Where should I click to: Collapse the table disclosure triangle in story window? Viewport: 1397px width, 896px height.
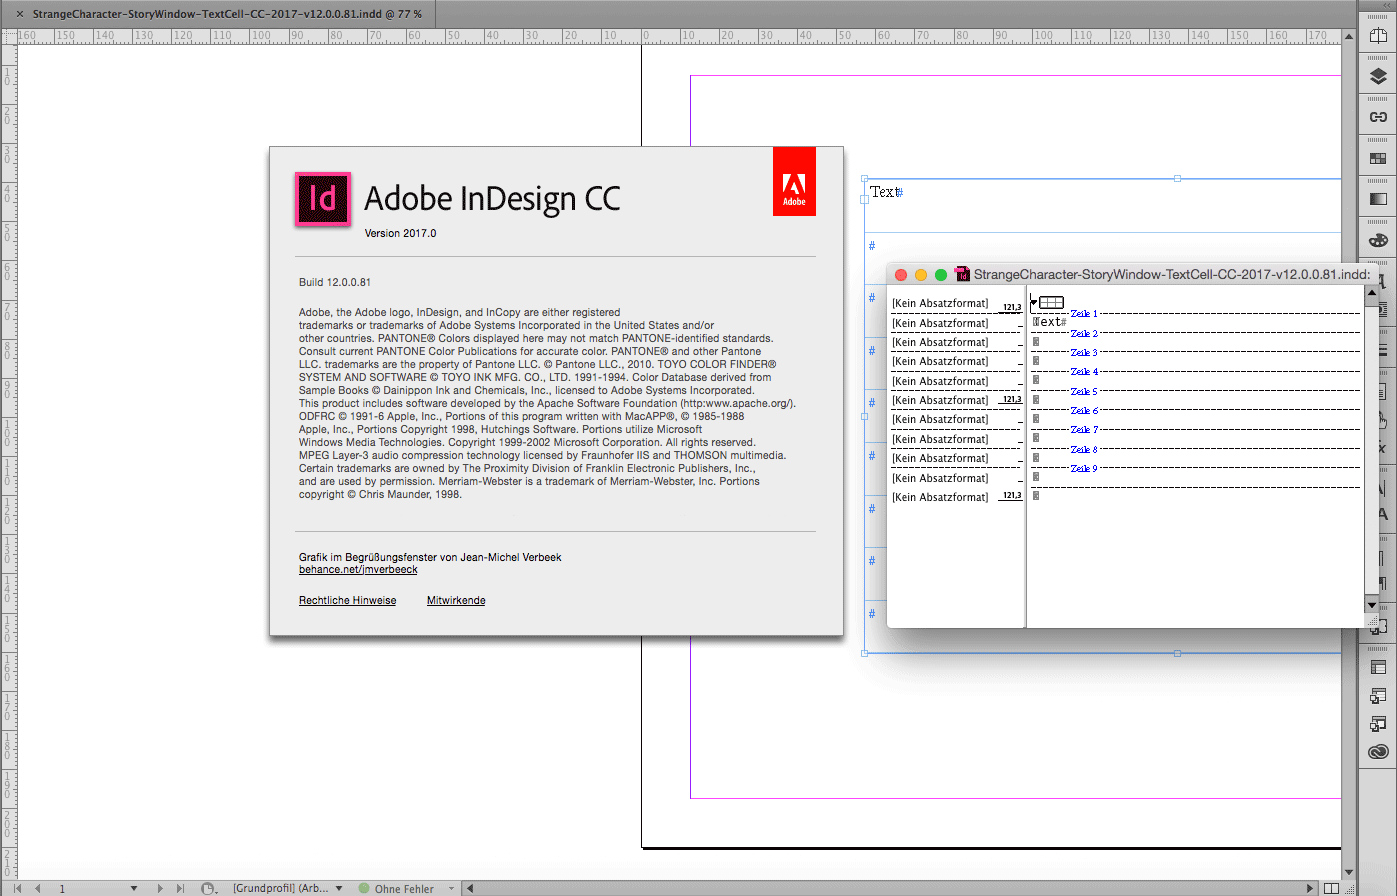[1034, 302]
